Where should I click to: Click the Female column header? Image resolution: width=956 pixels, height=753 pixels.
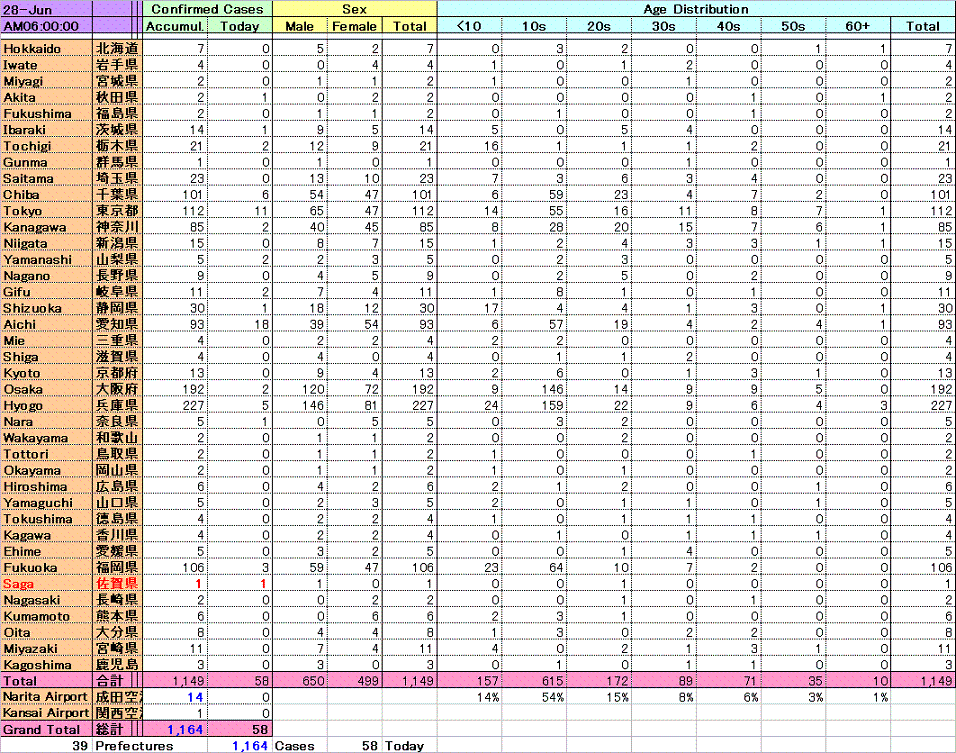[355, 26]
